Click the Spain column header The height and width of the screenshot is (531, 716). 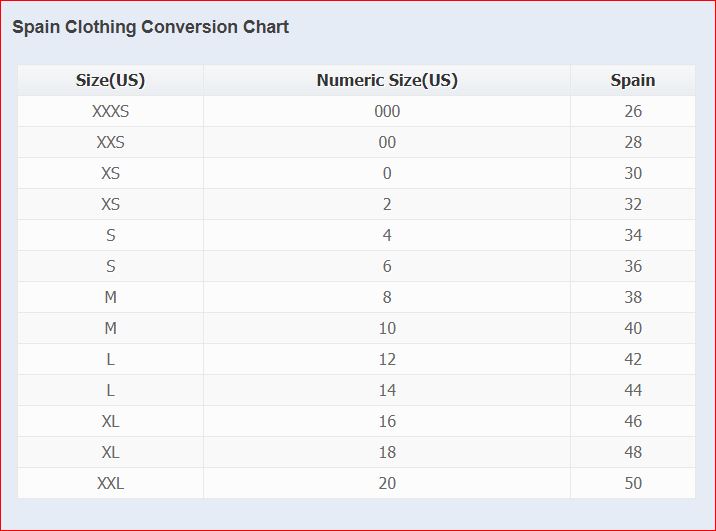coord(633,80)
